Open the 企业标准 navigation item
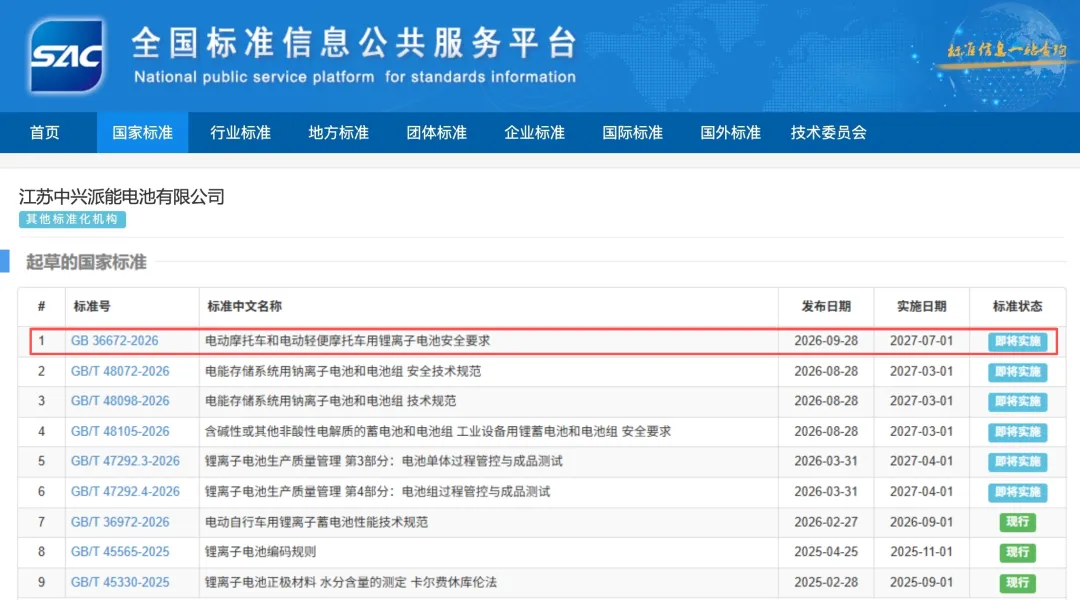1080x600 pixels. (534, 132)
